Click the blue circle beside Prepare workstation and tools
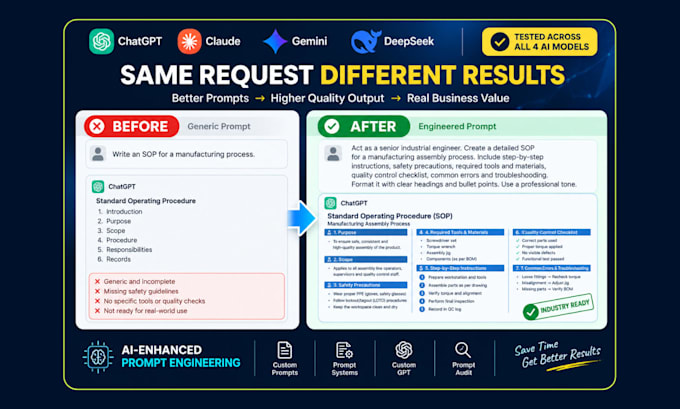 tap(422, 277)
